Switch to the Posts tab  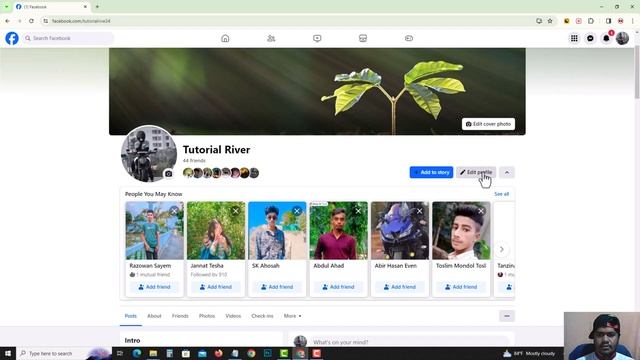[x=131, y=316]
